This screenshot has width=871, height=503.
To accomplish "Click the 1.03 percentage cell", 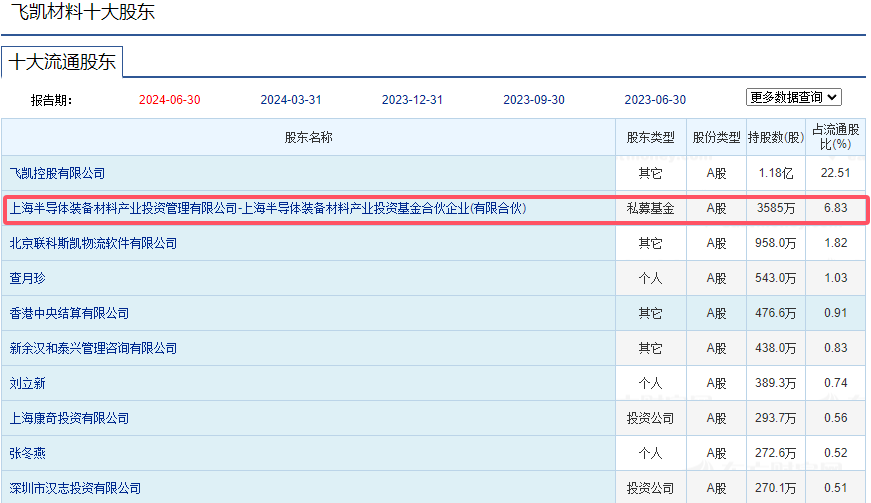I will point(835,278).
